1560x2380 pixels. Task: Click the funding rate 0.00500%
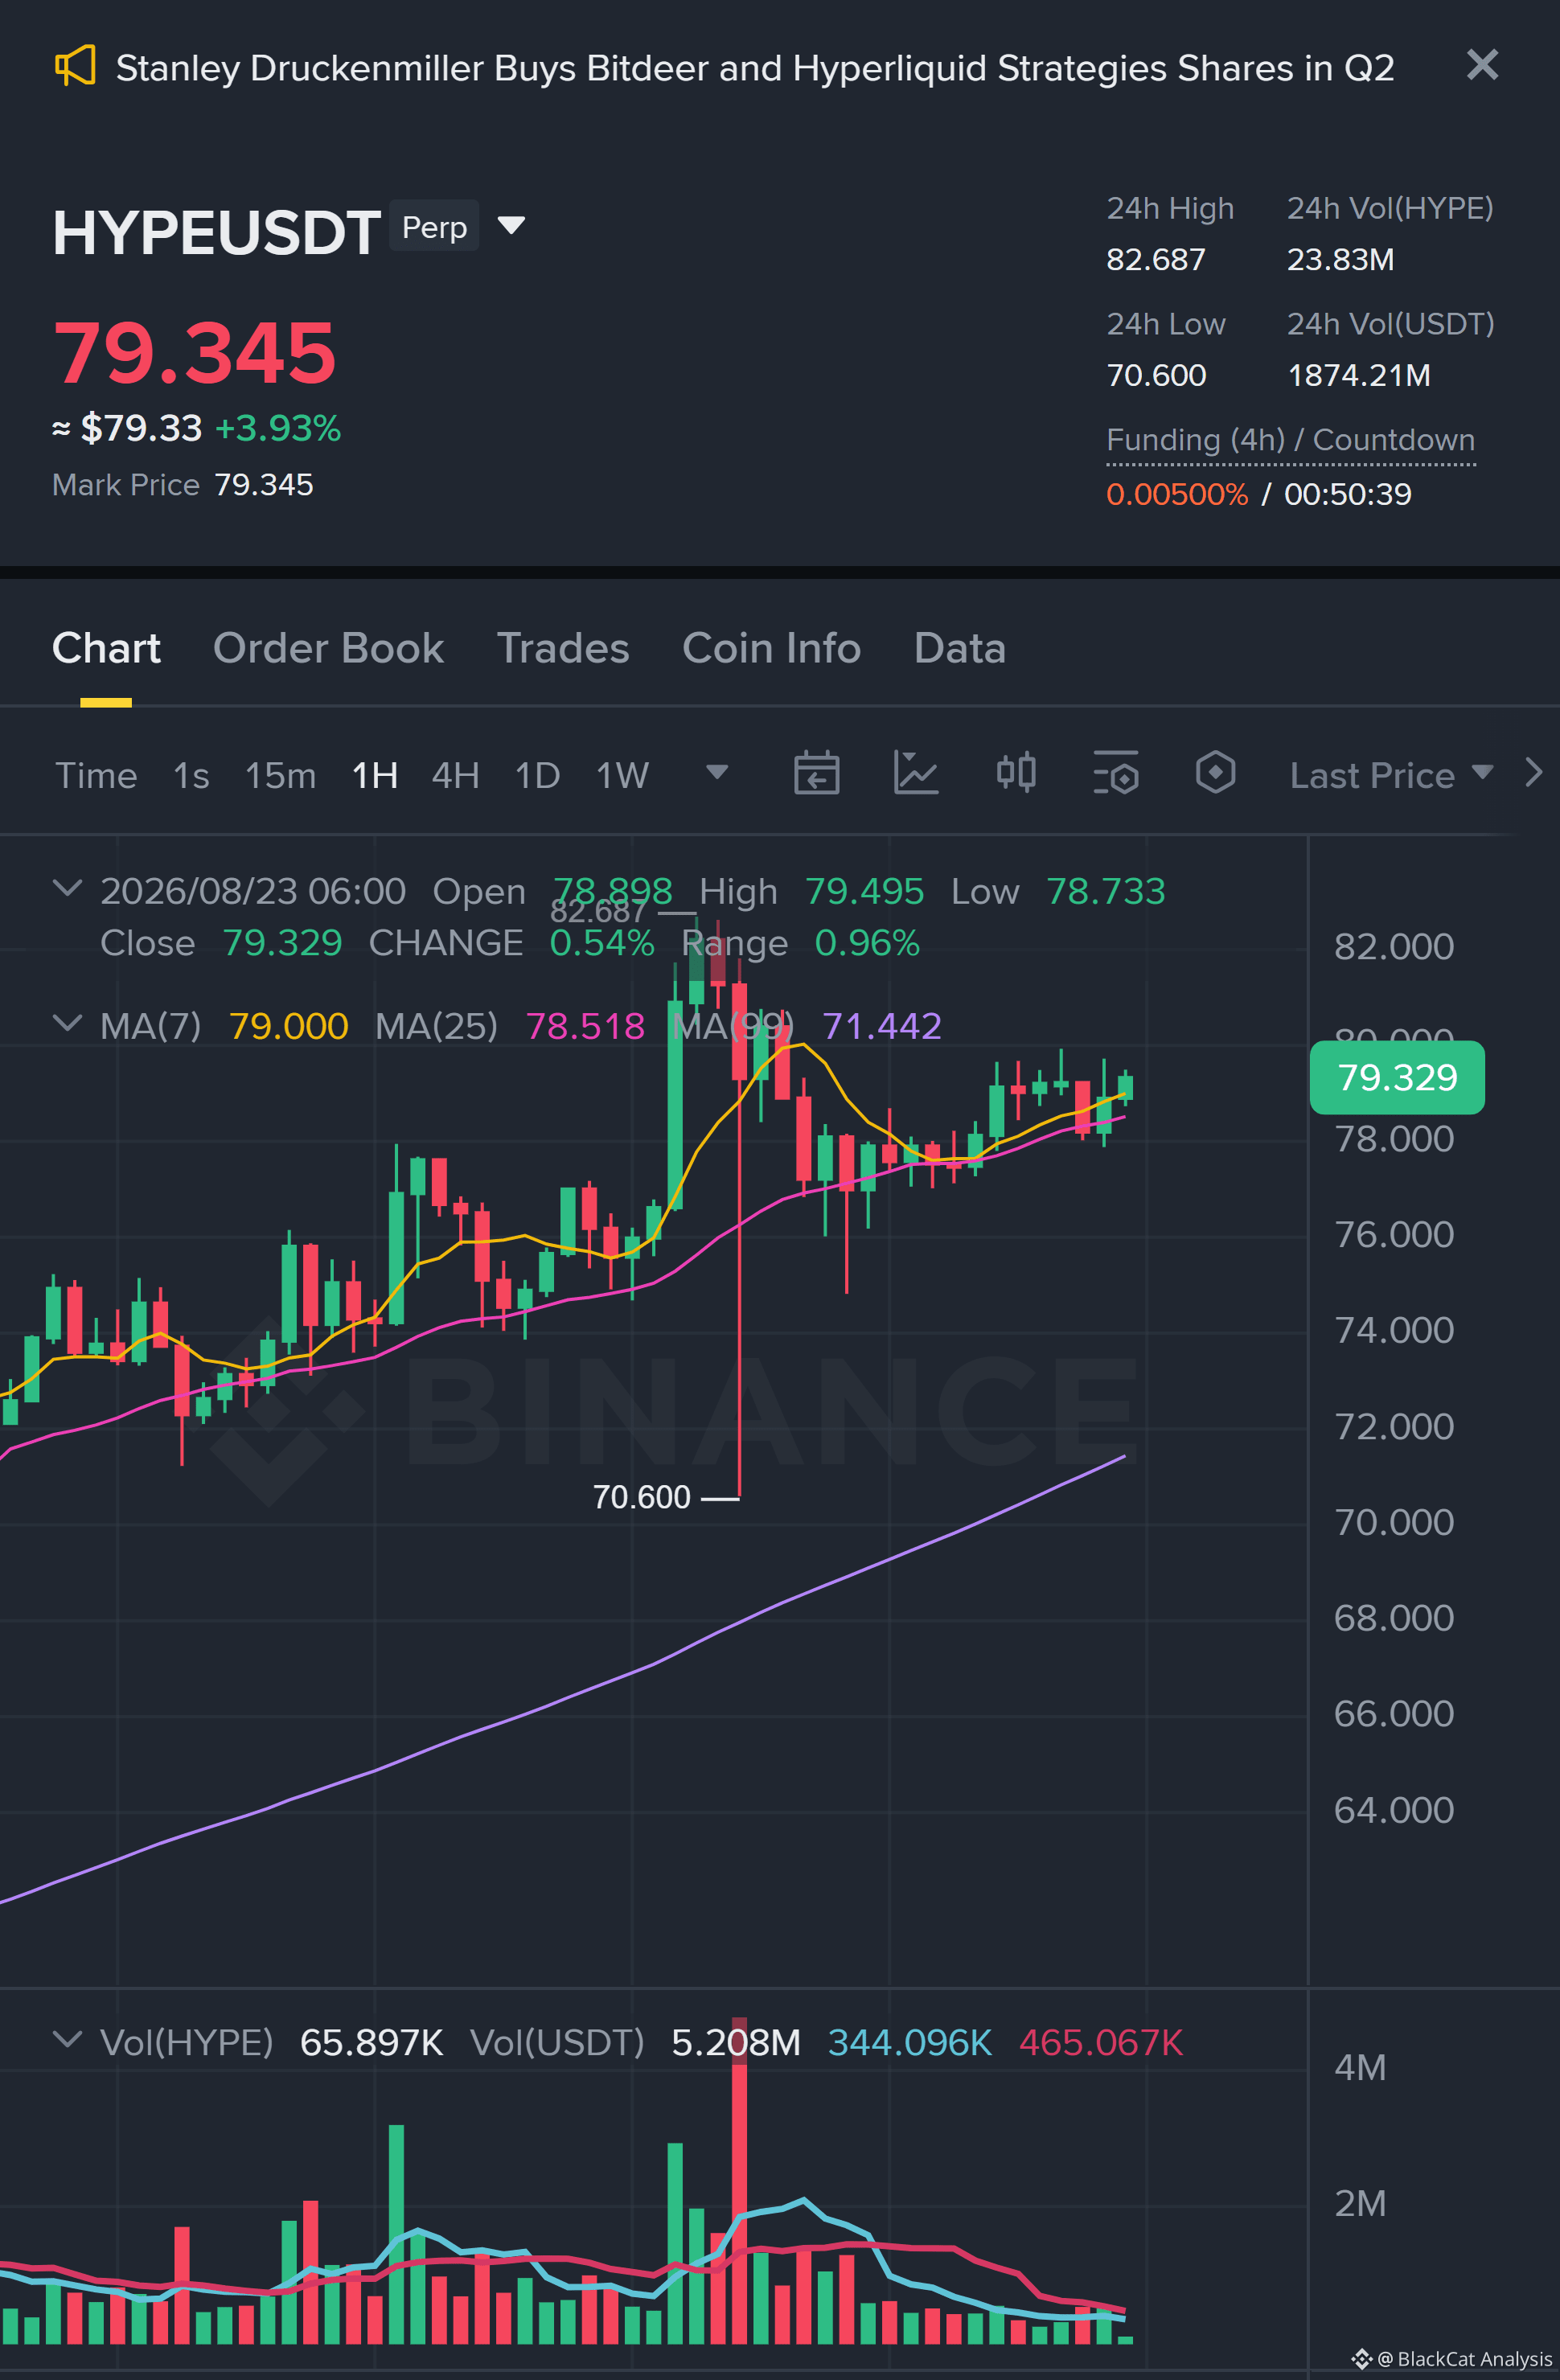pyautogui.click(x=1177, y=494)
